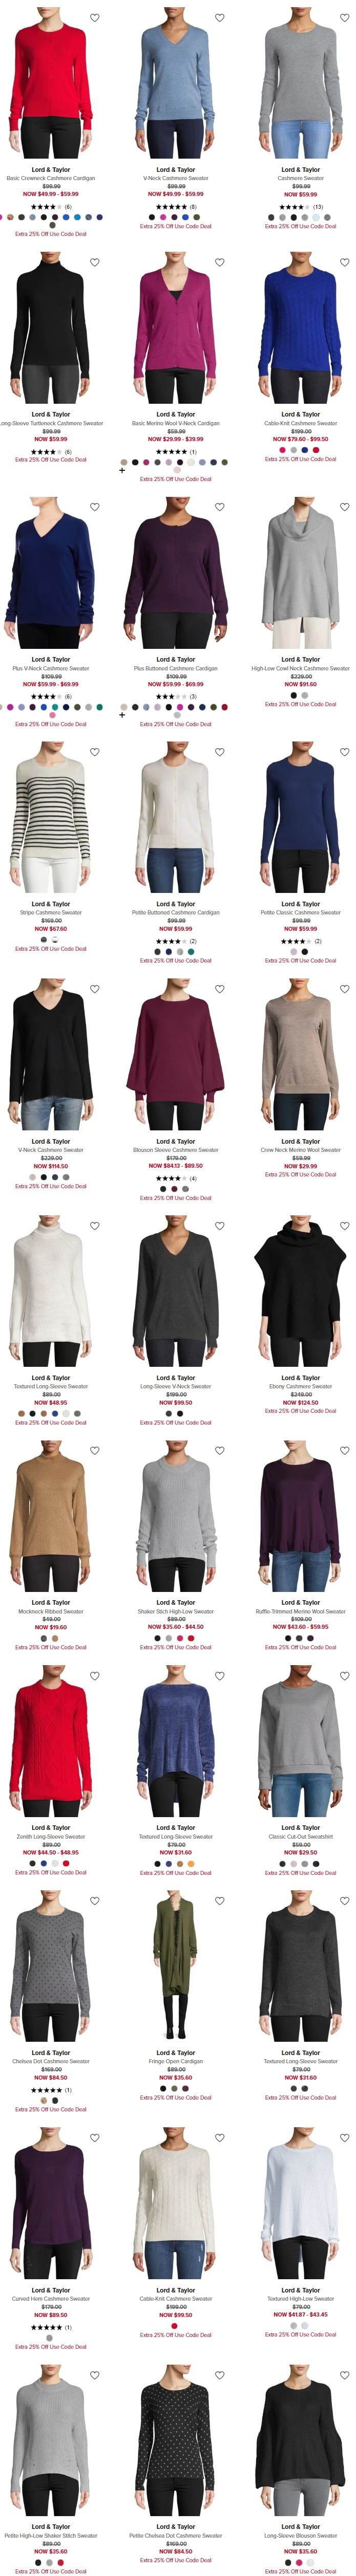The width and height of the screenshot is (356, 2576).
Task: Tap the heart on Stripe Cashmere Sweater
Action: 95,752
